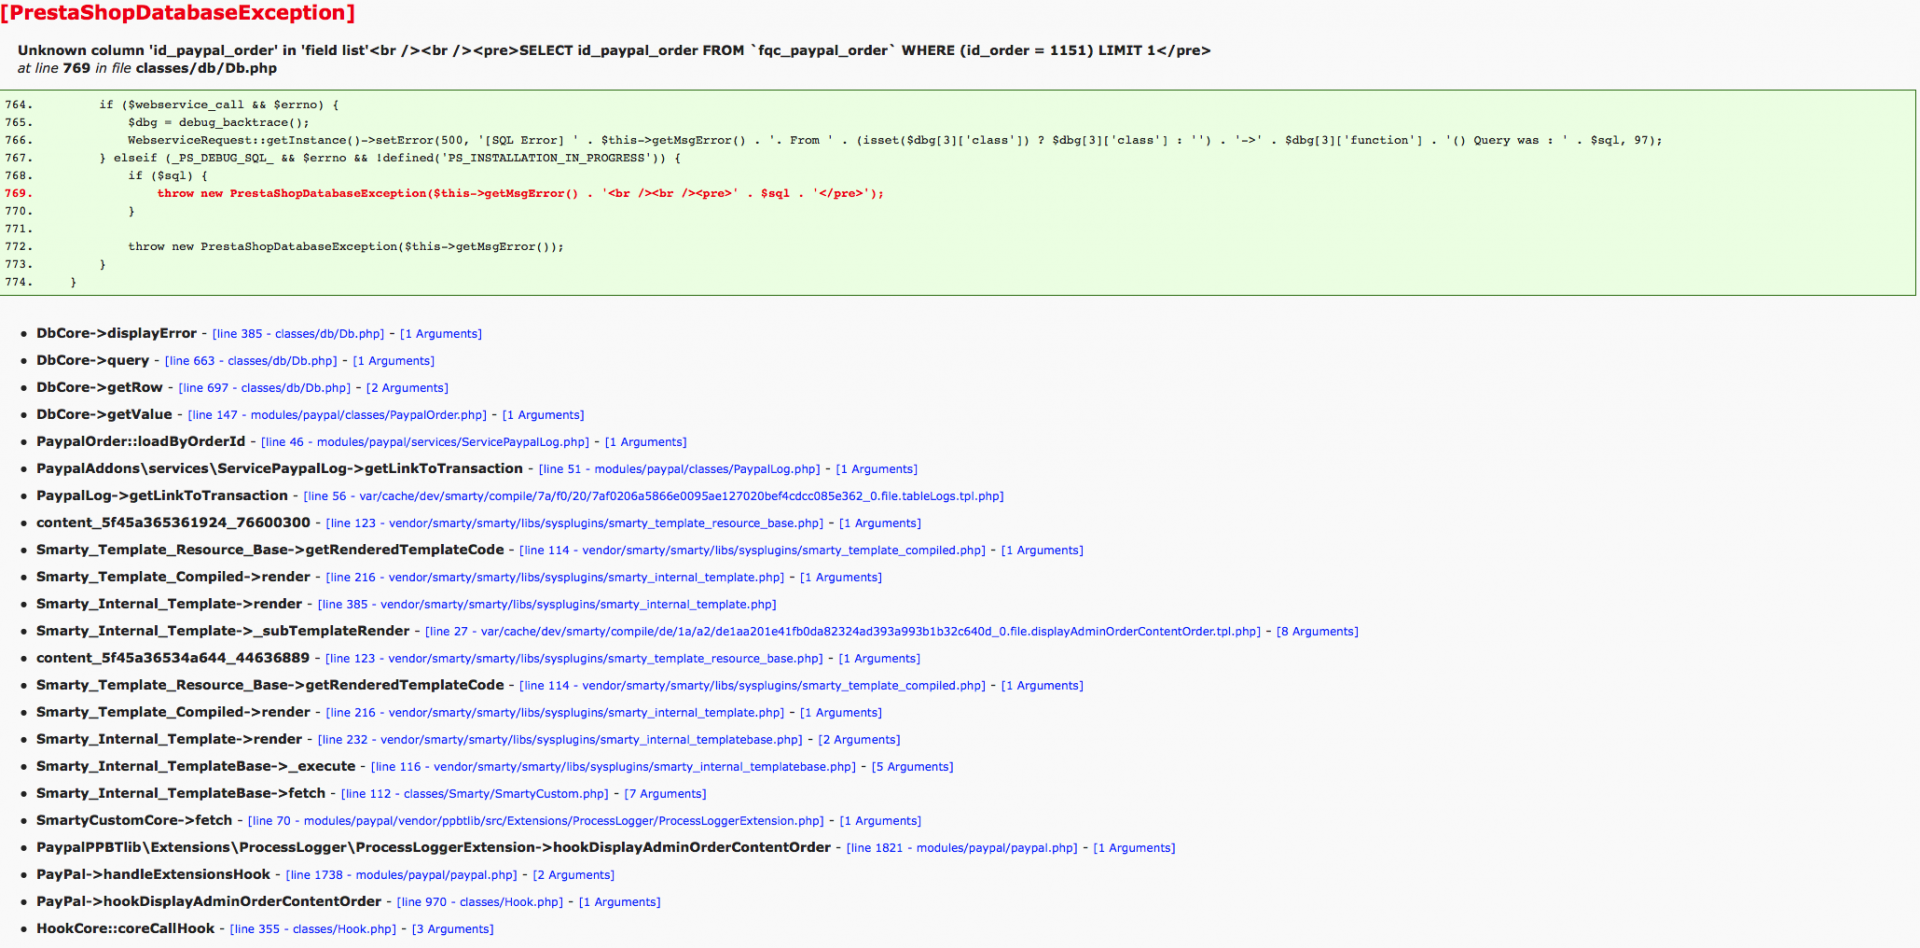Viewport: 1920px width, 948px height.
Task: Click code line 766 WebserviceRequest setError statement
Action: point(895,141)
